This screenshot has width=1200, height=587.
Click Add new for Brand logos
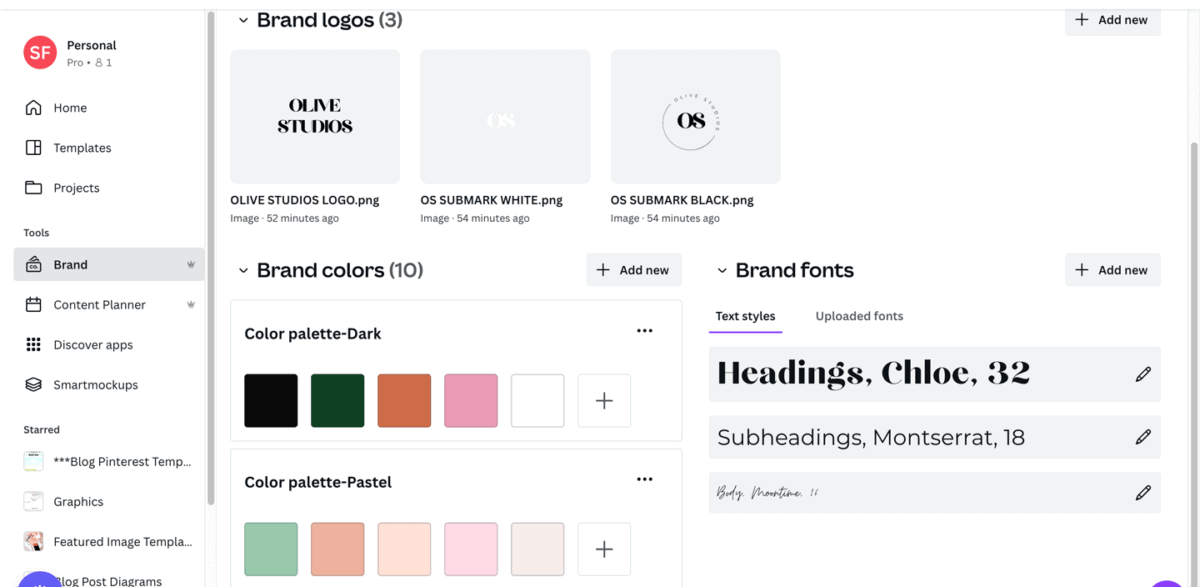click(x=1112, y=20)
